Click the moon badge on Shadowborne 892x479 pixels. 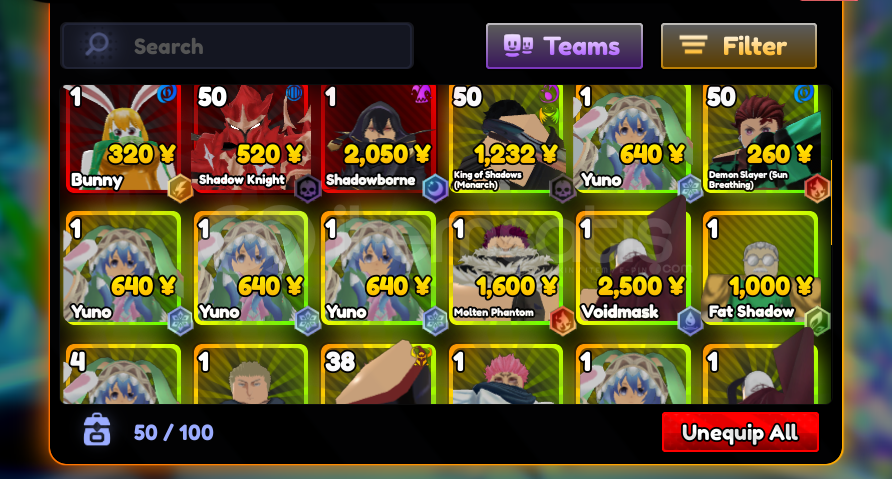[435, 188]
